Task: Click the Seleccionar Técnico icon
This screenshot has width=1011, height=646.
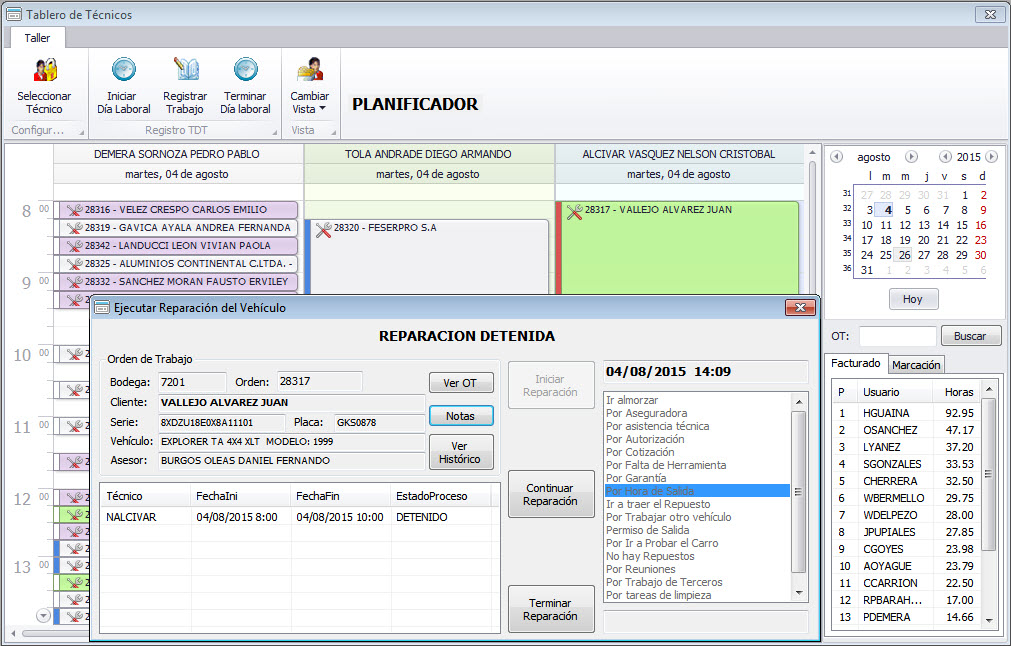Action: click(44, 71)
